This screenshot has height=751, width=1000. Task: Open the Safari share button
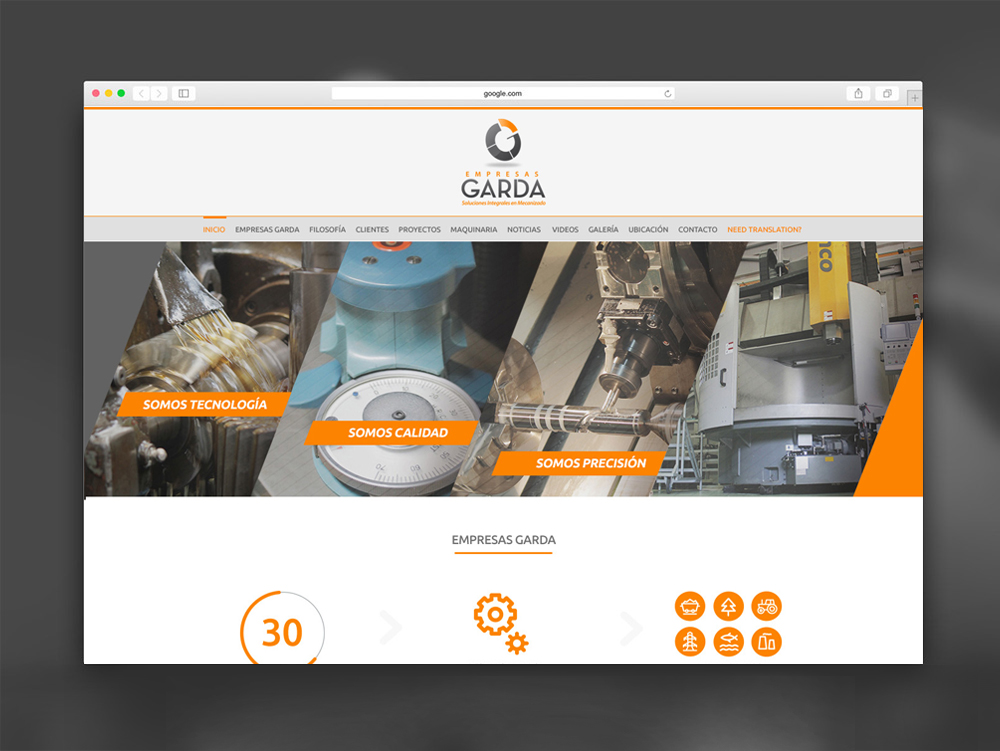click(x=858, y=94)
